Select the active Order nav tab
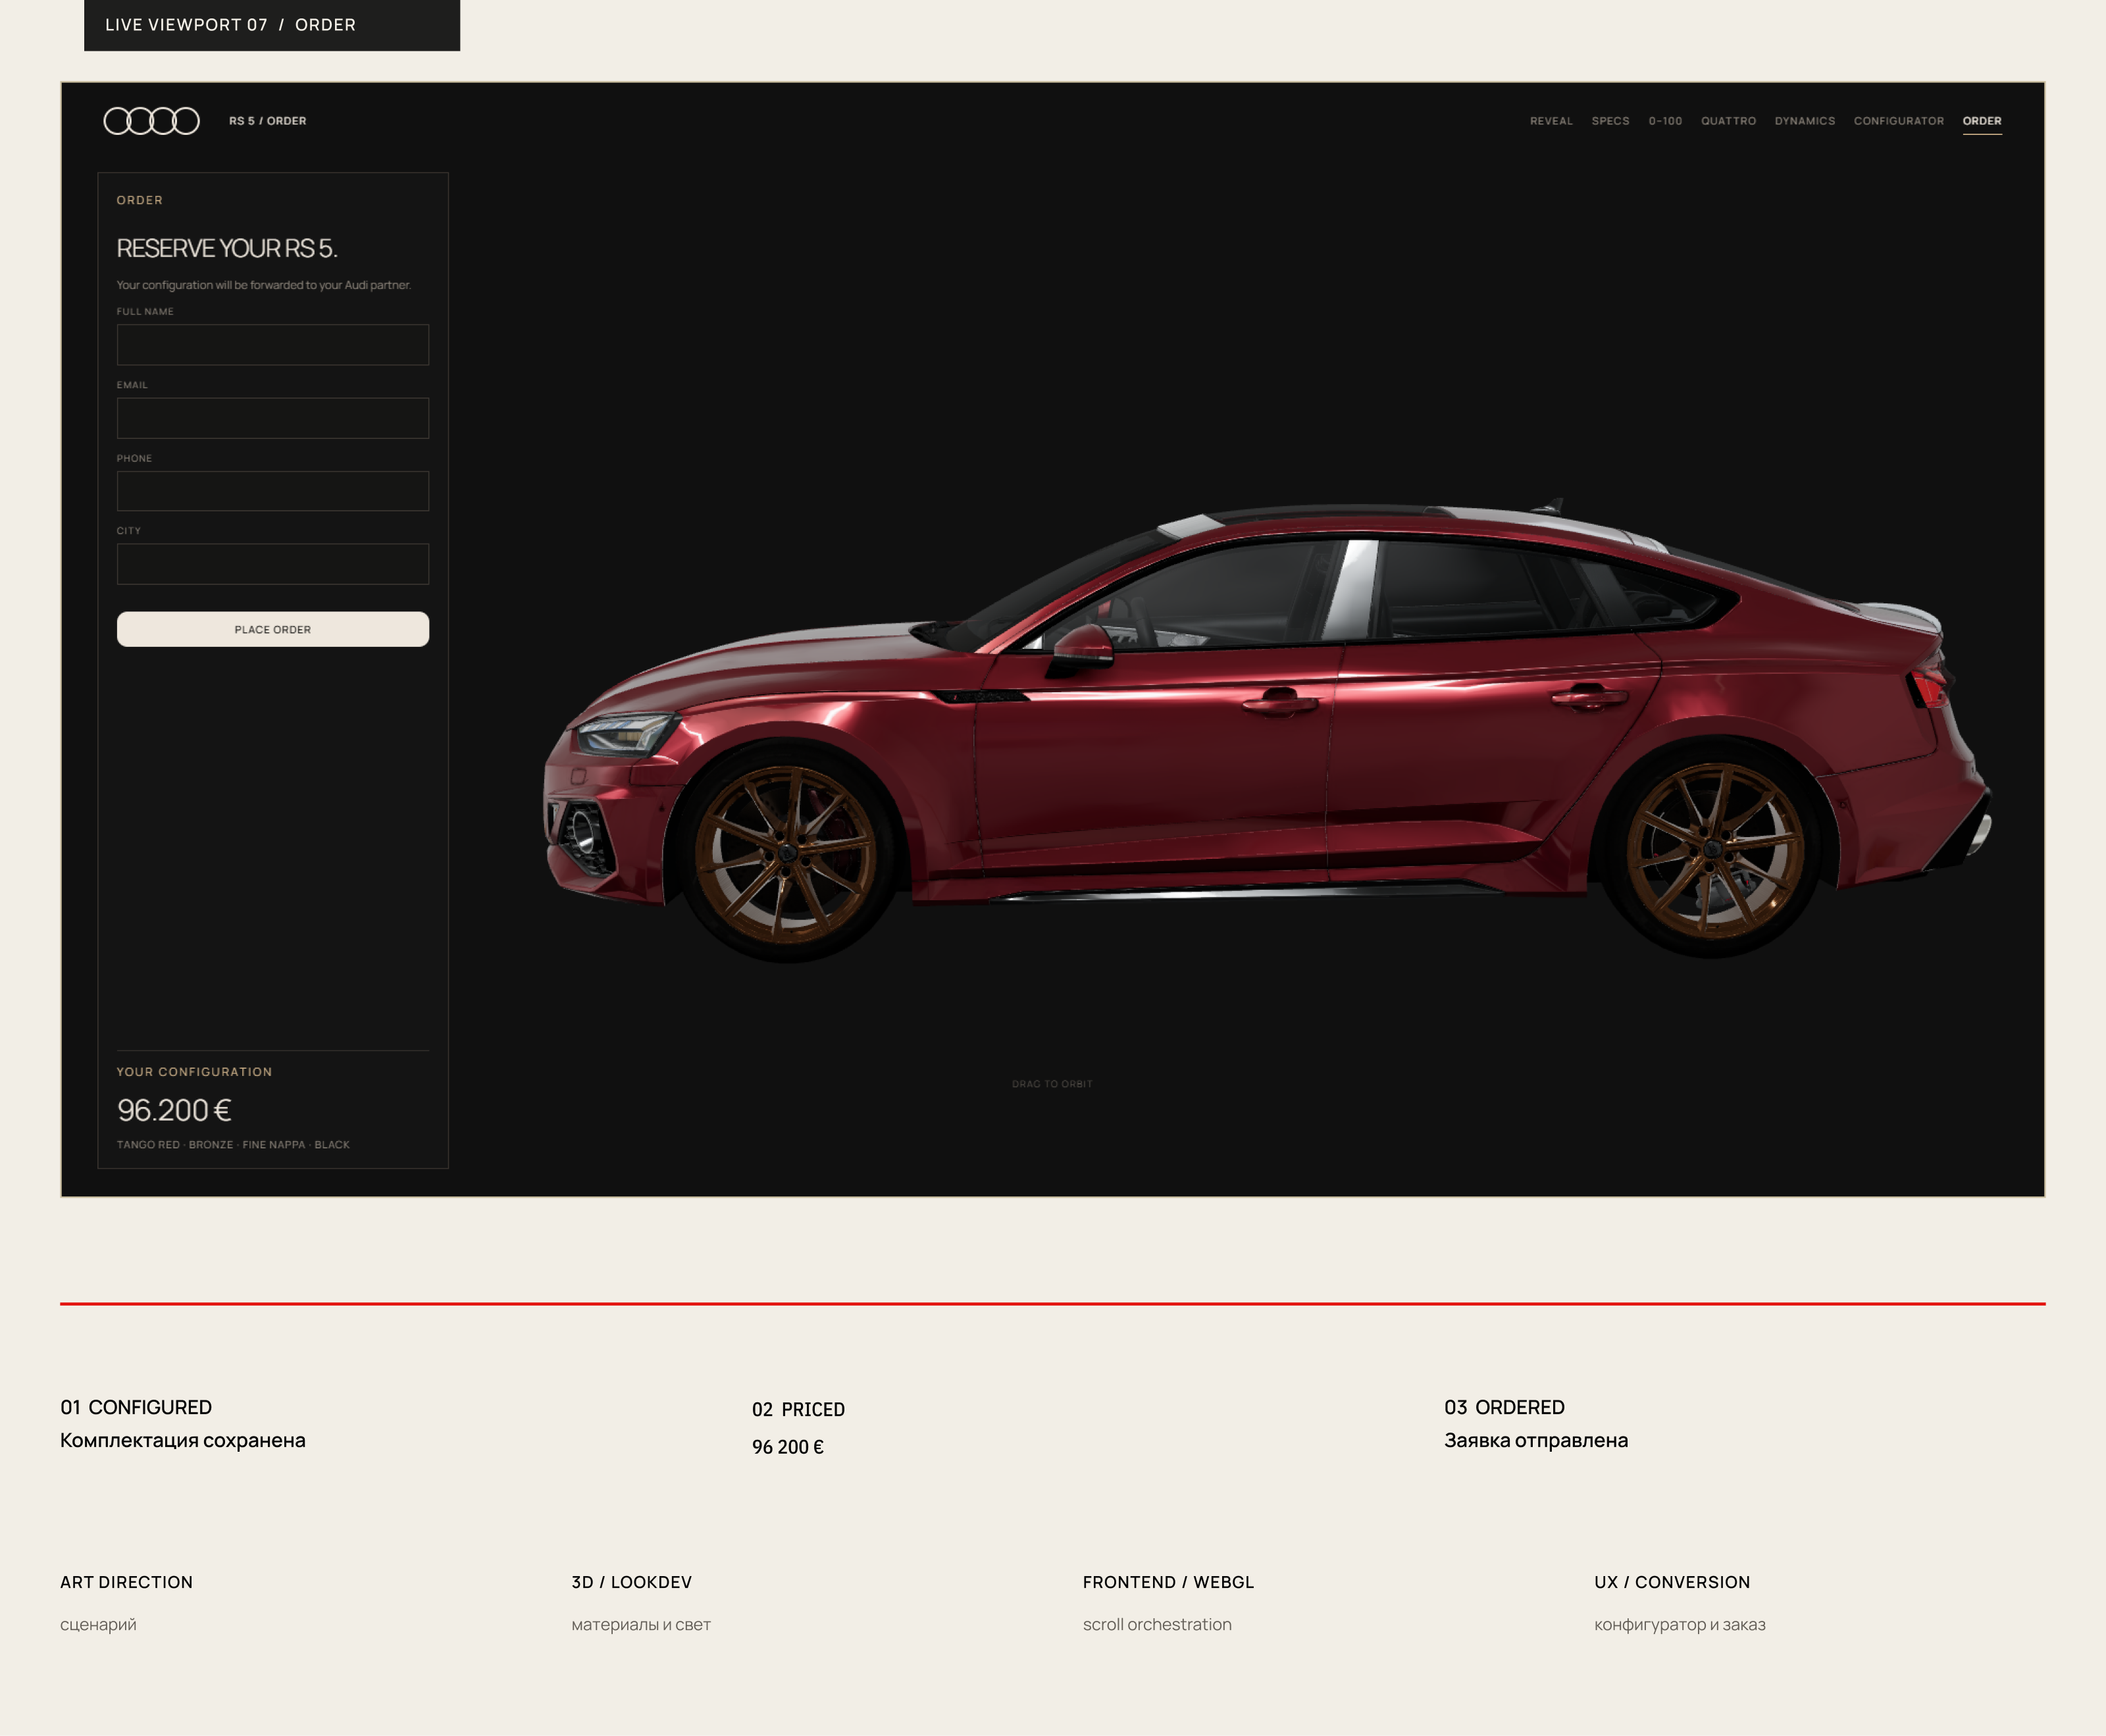The width and height of the screenshot is (2106, 1736). pyautogui.click(x=1982, y=121)
